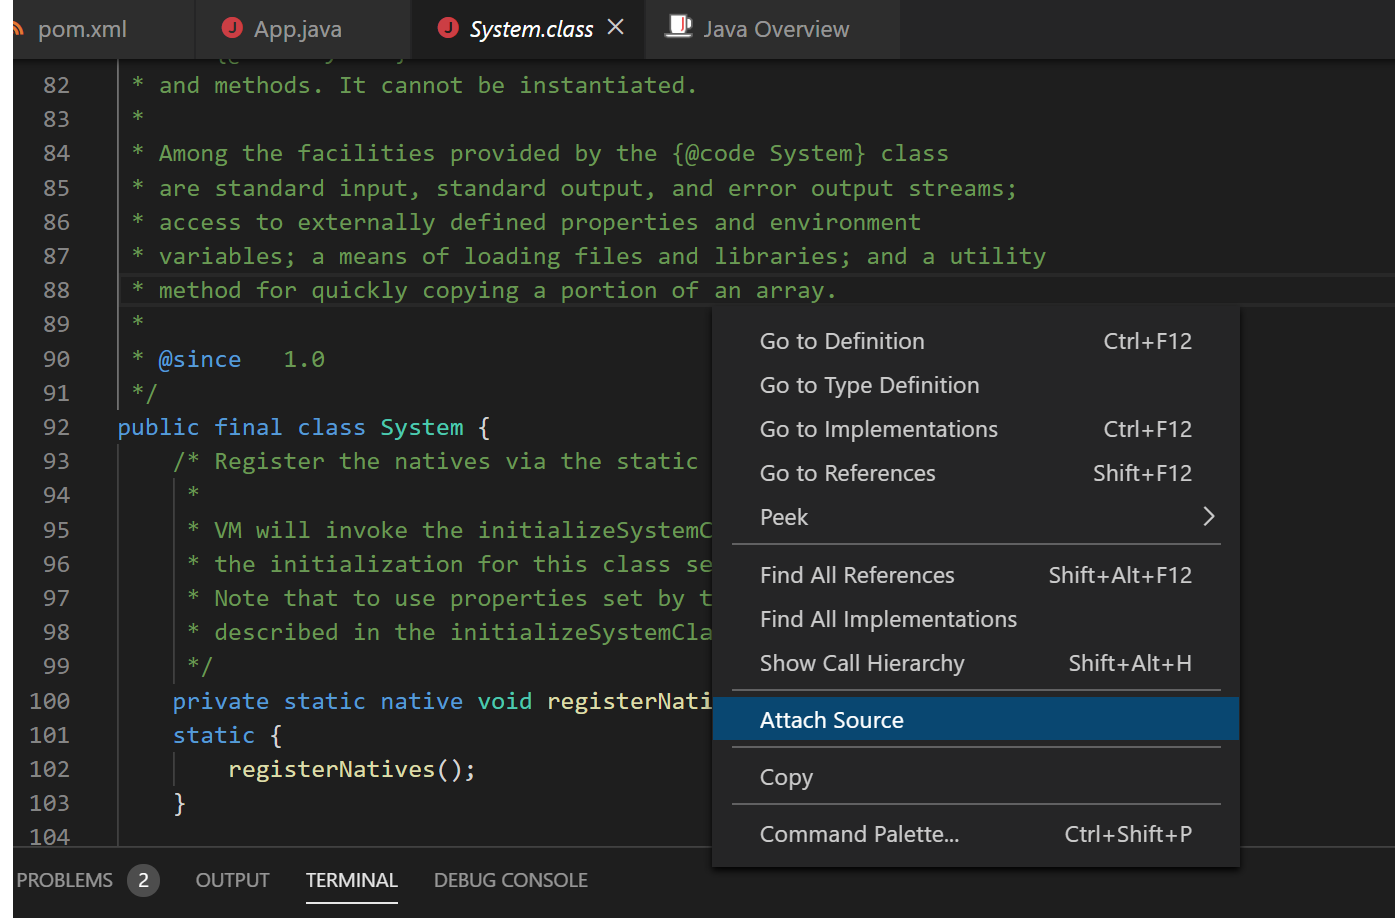Open Command Palette... from context menu
1395x918 pixels.
click(976, 834)
